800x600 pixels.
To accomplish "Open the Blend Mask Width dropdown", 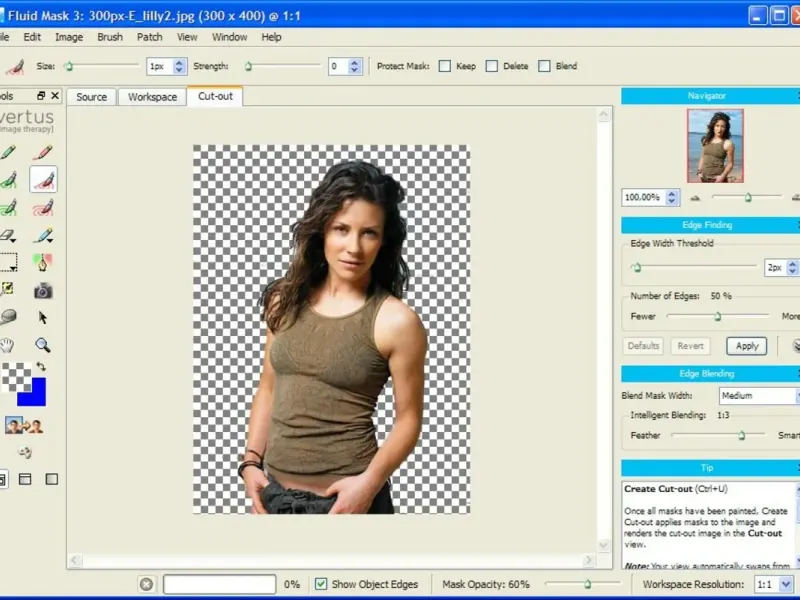I will click(x=758, y=396).
